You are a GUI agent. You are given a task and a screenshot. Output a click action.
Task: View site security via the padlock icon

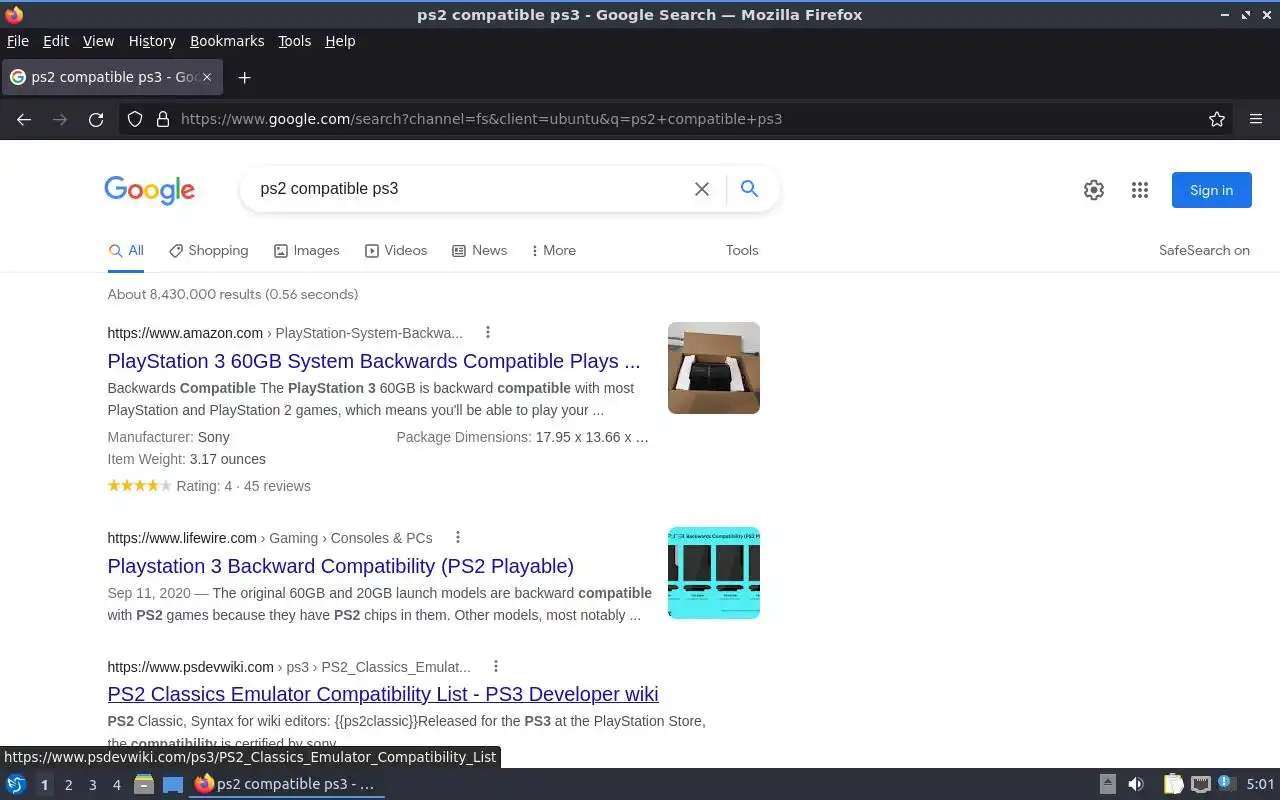[162, 119]
